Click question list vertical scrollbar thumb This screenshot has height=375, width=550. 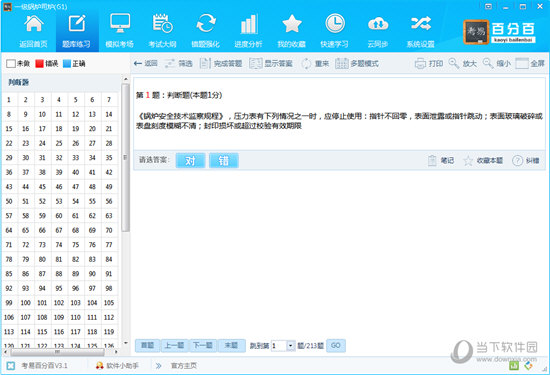point(125,158)
